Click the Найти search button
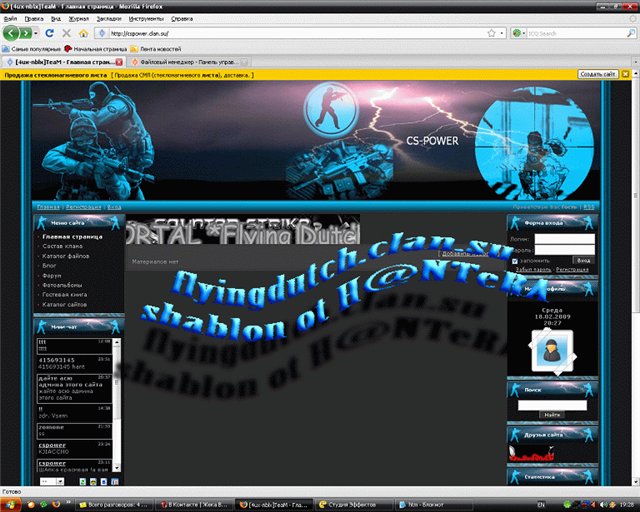This screenshot has width=640, height=512. coord(552,415)
